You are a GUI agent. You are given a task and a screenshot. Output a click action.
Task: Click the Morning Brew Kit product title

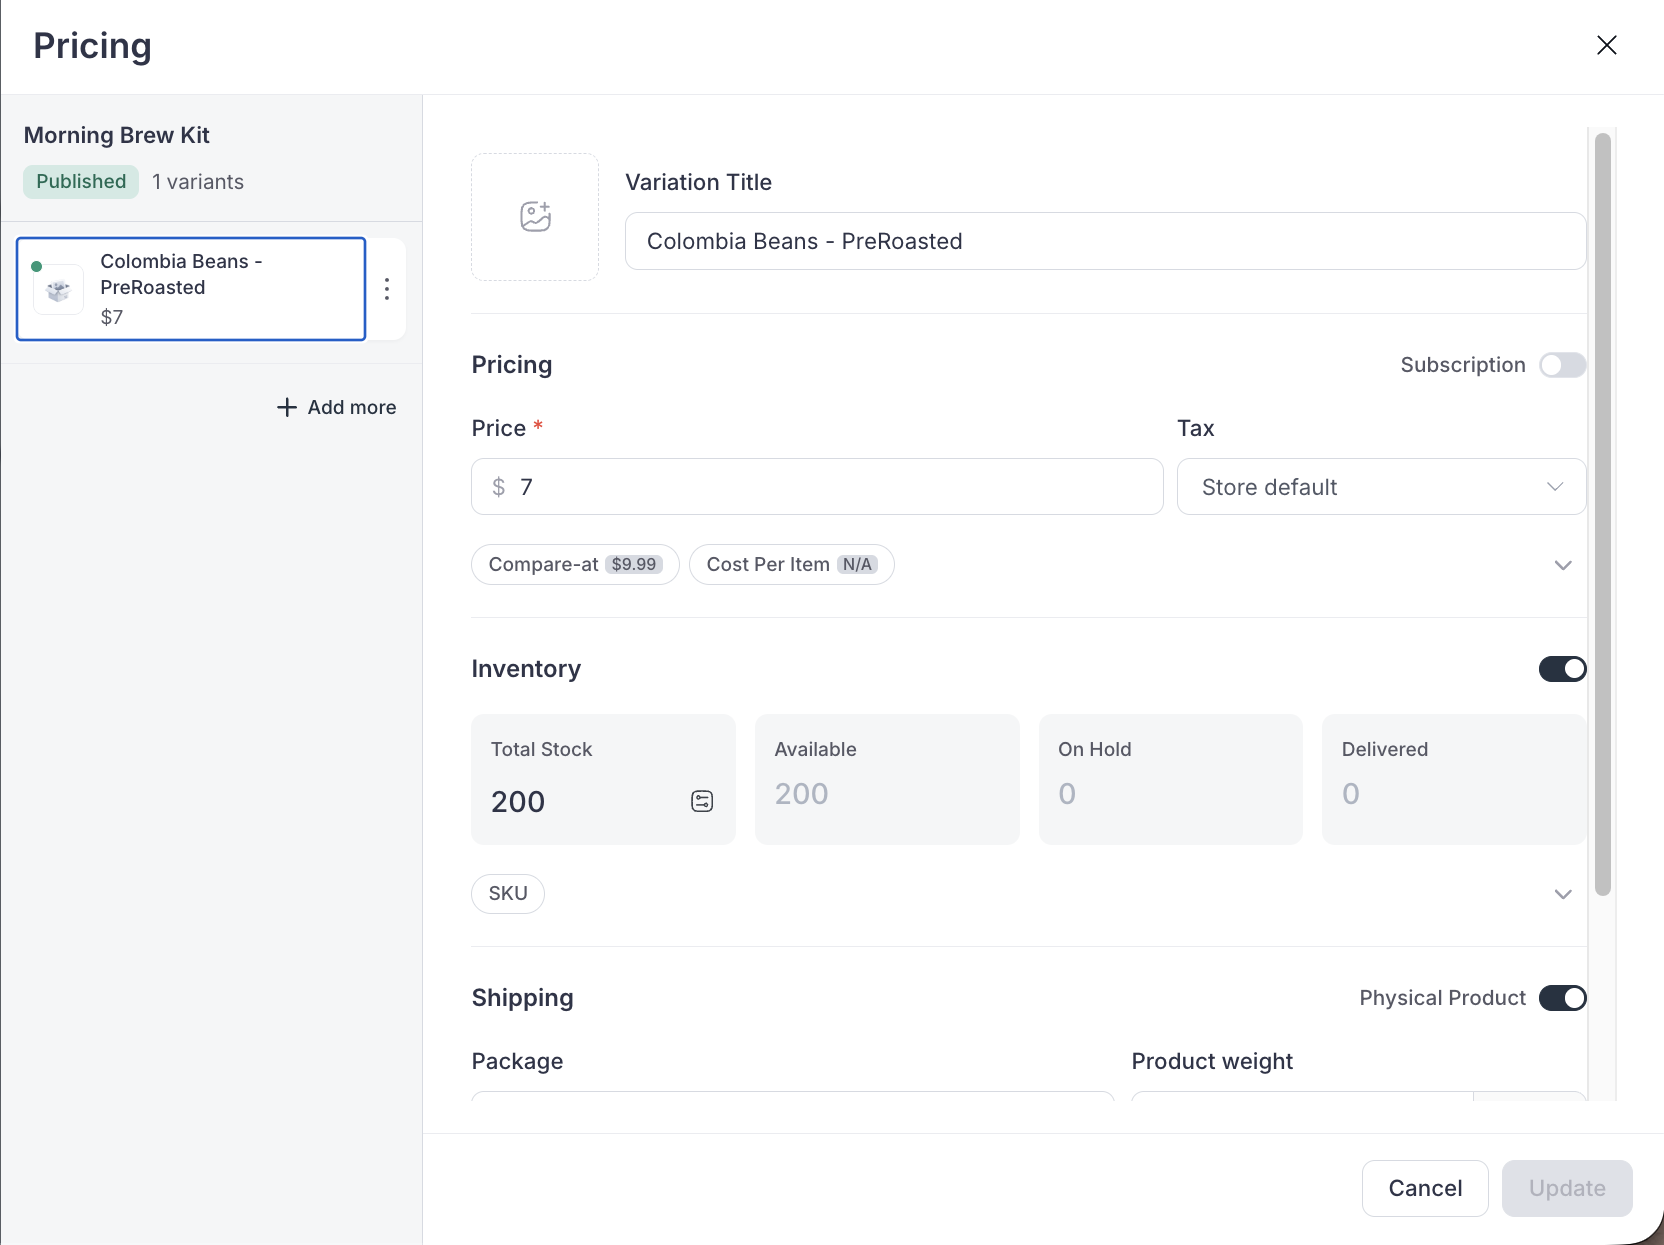click(x=117, y=135)
